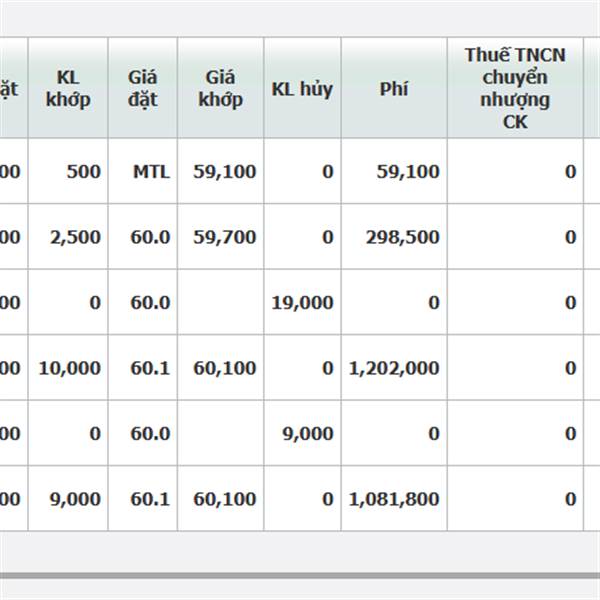This screenshot has height=600, width=600.
Task: Click the "Giá đặt" column header
Action: (143, 88)
